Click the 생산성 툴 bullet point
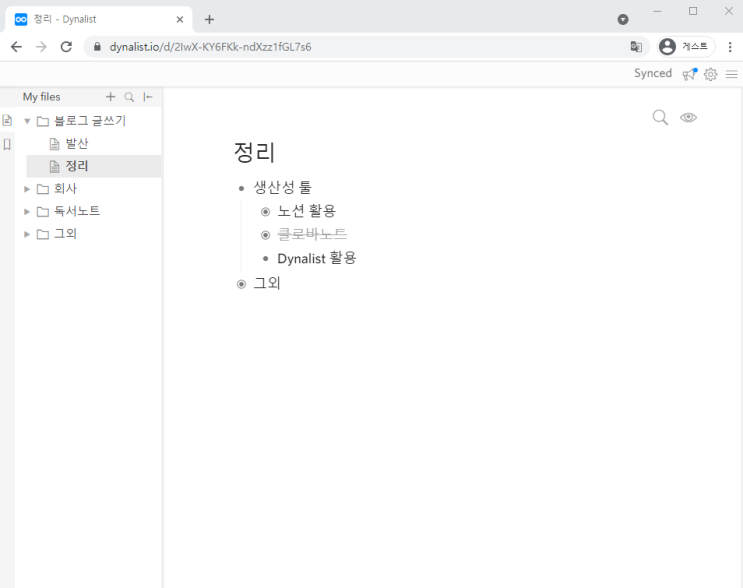The image size is (743, 588). [x=241, y=189]
